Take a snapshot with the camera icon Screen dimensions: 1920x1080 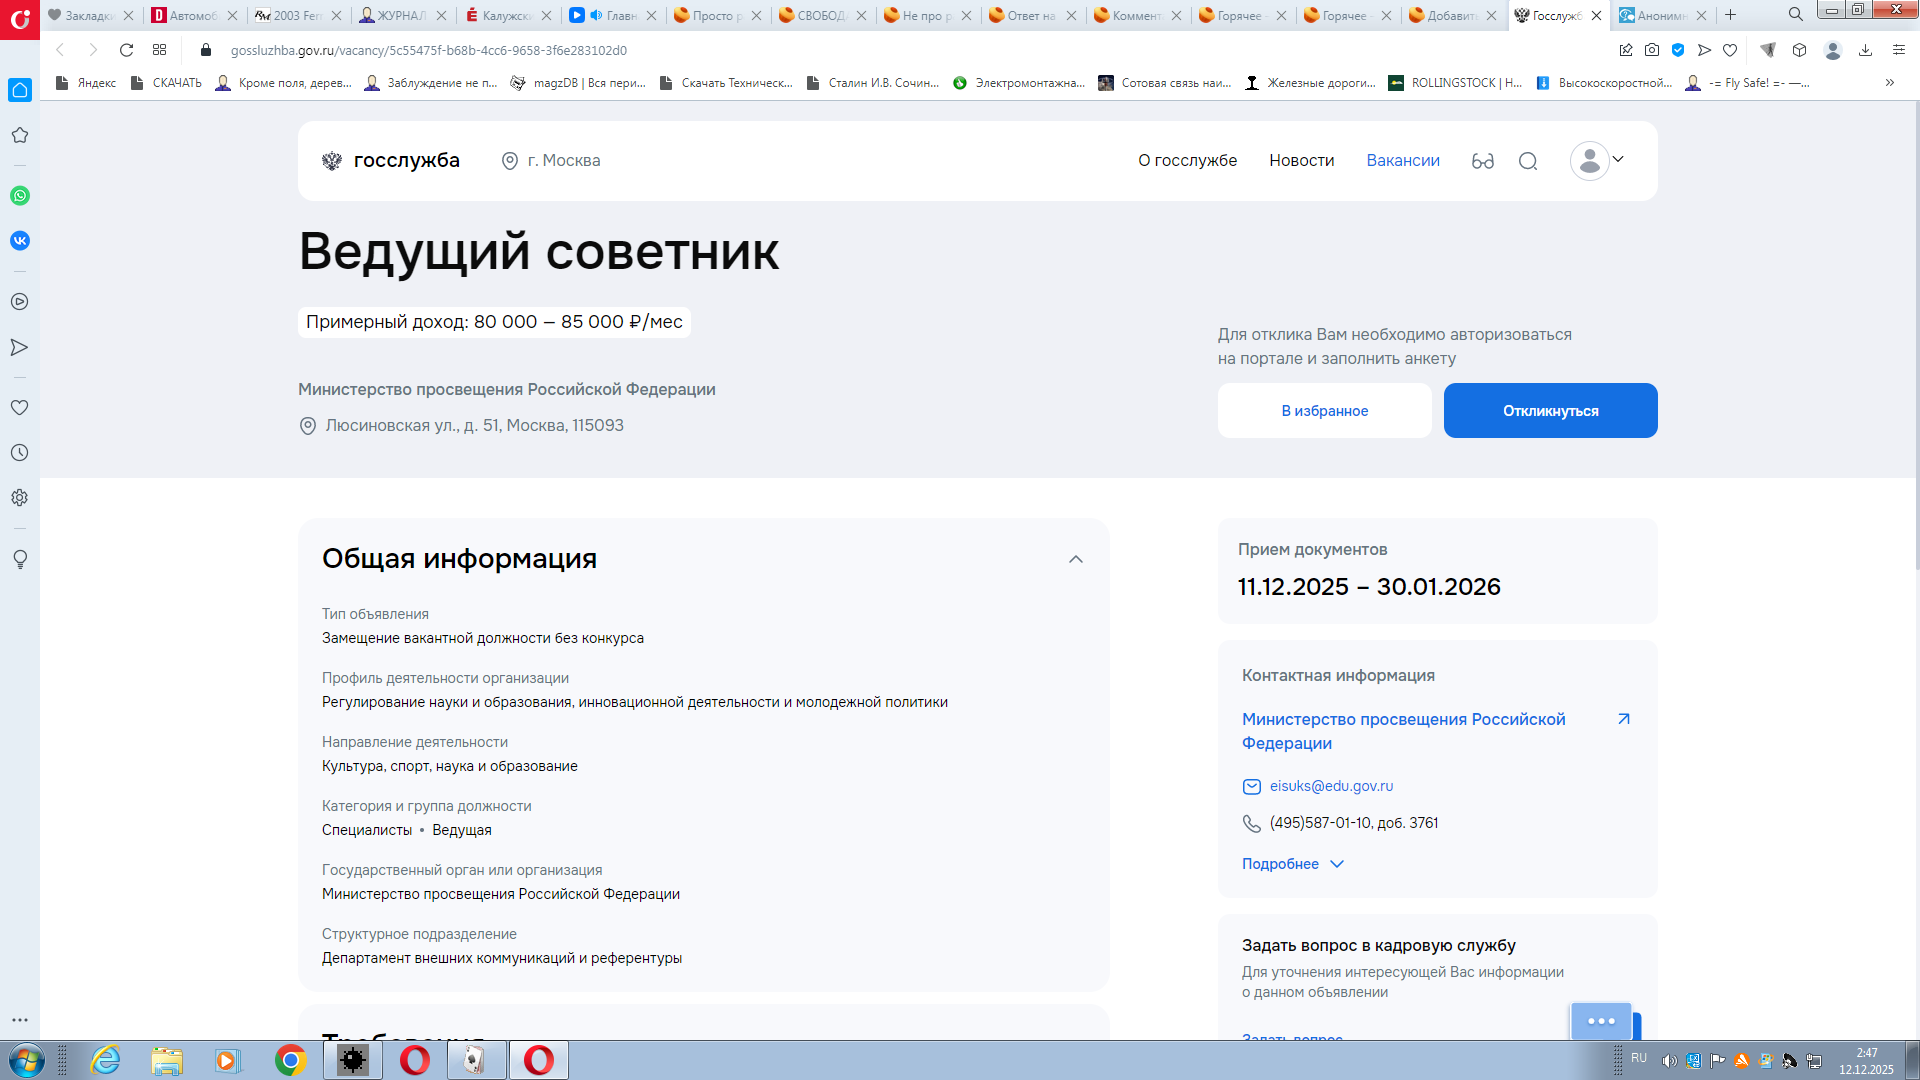1652,50
